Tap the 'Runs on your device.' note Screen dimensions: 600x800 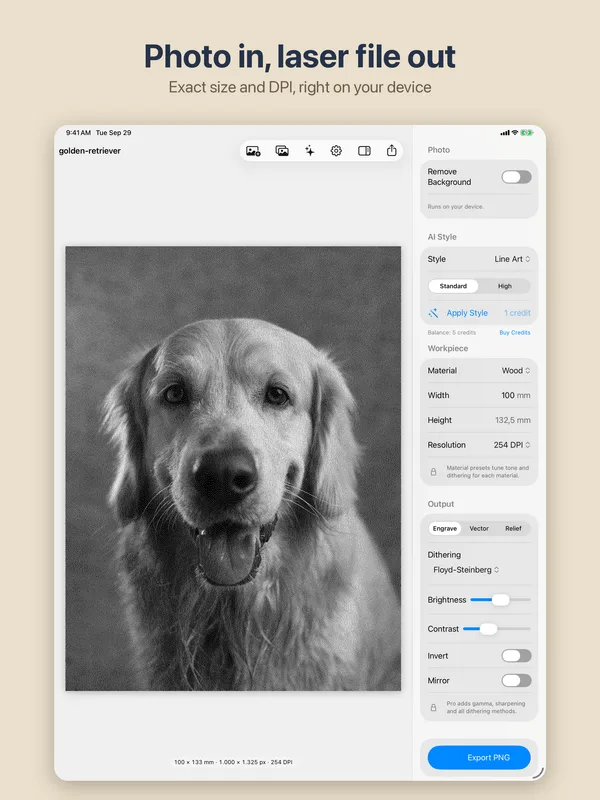coord(456,207)
